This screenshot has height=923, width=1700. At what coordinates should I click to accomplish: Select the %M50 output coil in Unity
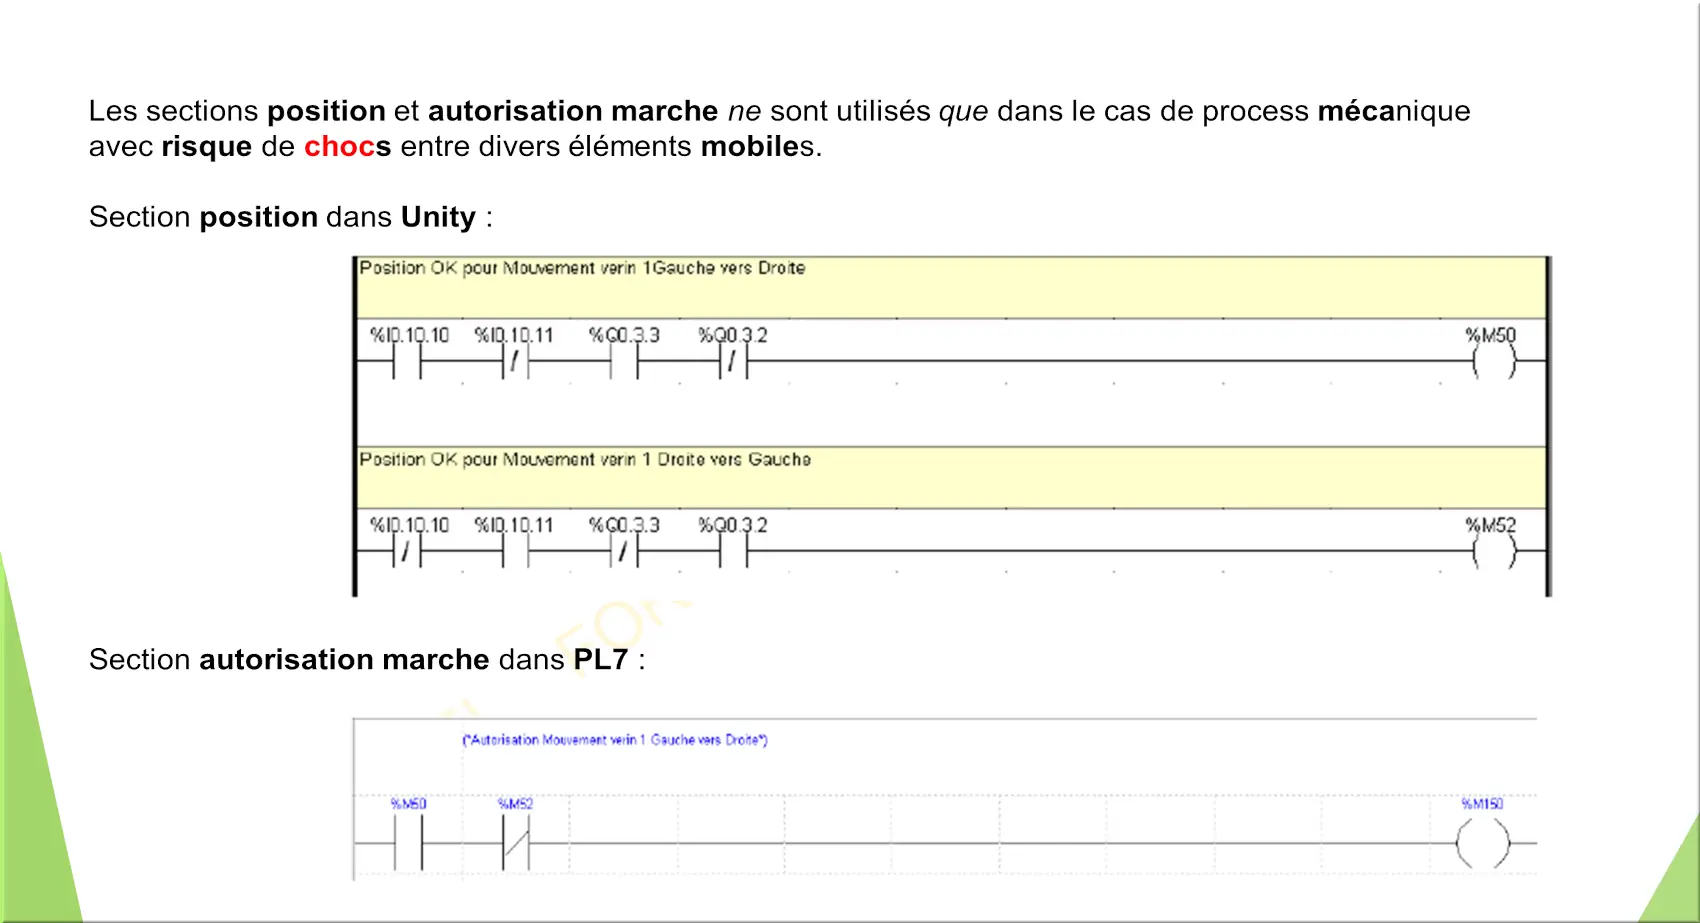1494,362
